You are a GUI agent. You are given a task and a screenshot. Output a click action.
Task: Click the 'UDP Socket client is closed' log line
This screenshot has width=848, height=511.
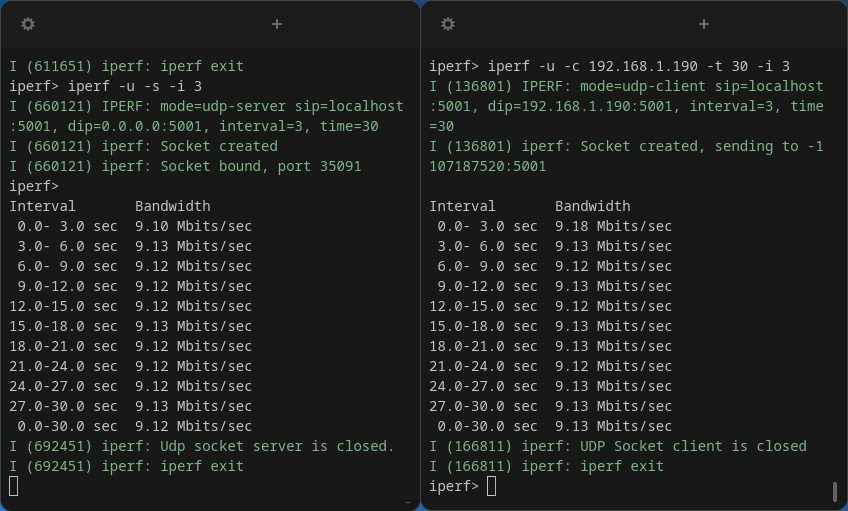618,446
